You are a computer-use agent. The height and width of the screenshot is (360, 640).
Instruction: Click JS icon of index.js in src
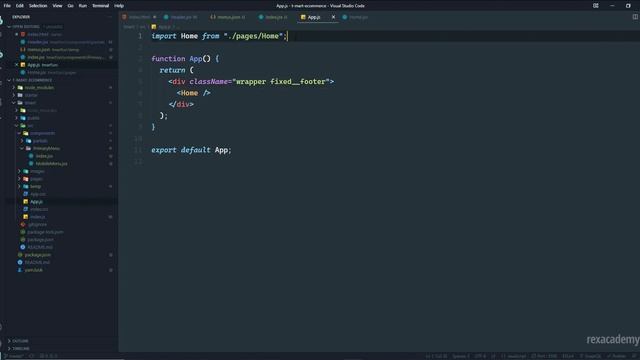[26, 217]
